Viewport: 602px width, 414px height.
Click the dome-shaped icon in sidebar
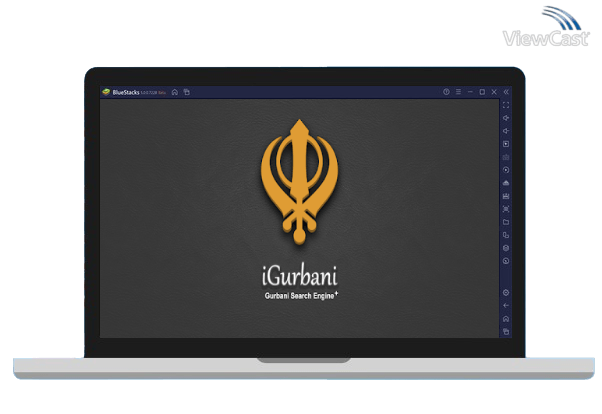point(506,183)
